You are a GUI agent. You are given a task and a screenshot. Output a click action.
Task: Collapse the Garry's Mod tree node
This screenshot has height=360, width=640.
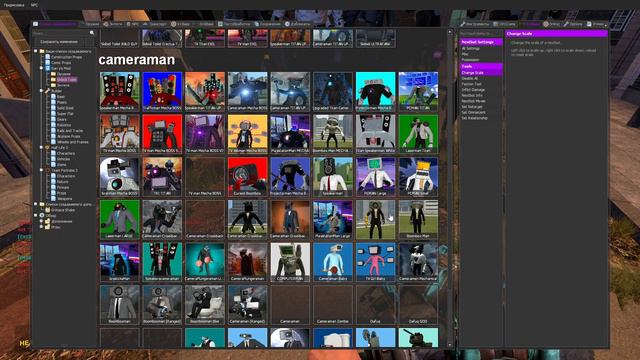[42, 68]
